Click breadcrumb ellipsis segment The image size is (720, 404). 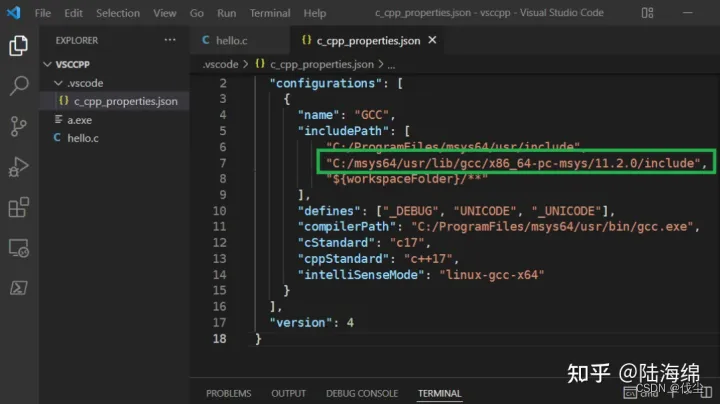coord(391,65)
